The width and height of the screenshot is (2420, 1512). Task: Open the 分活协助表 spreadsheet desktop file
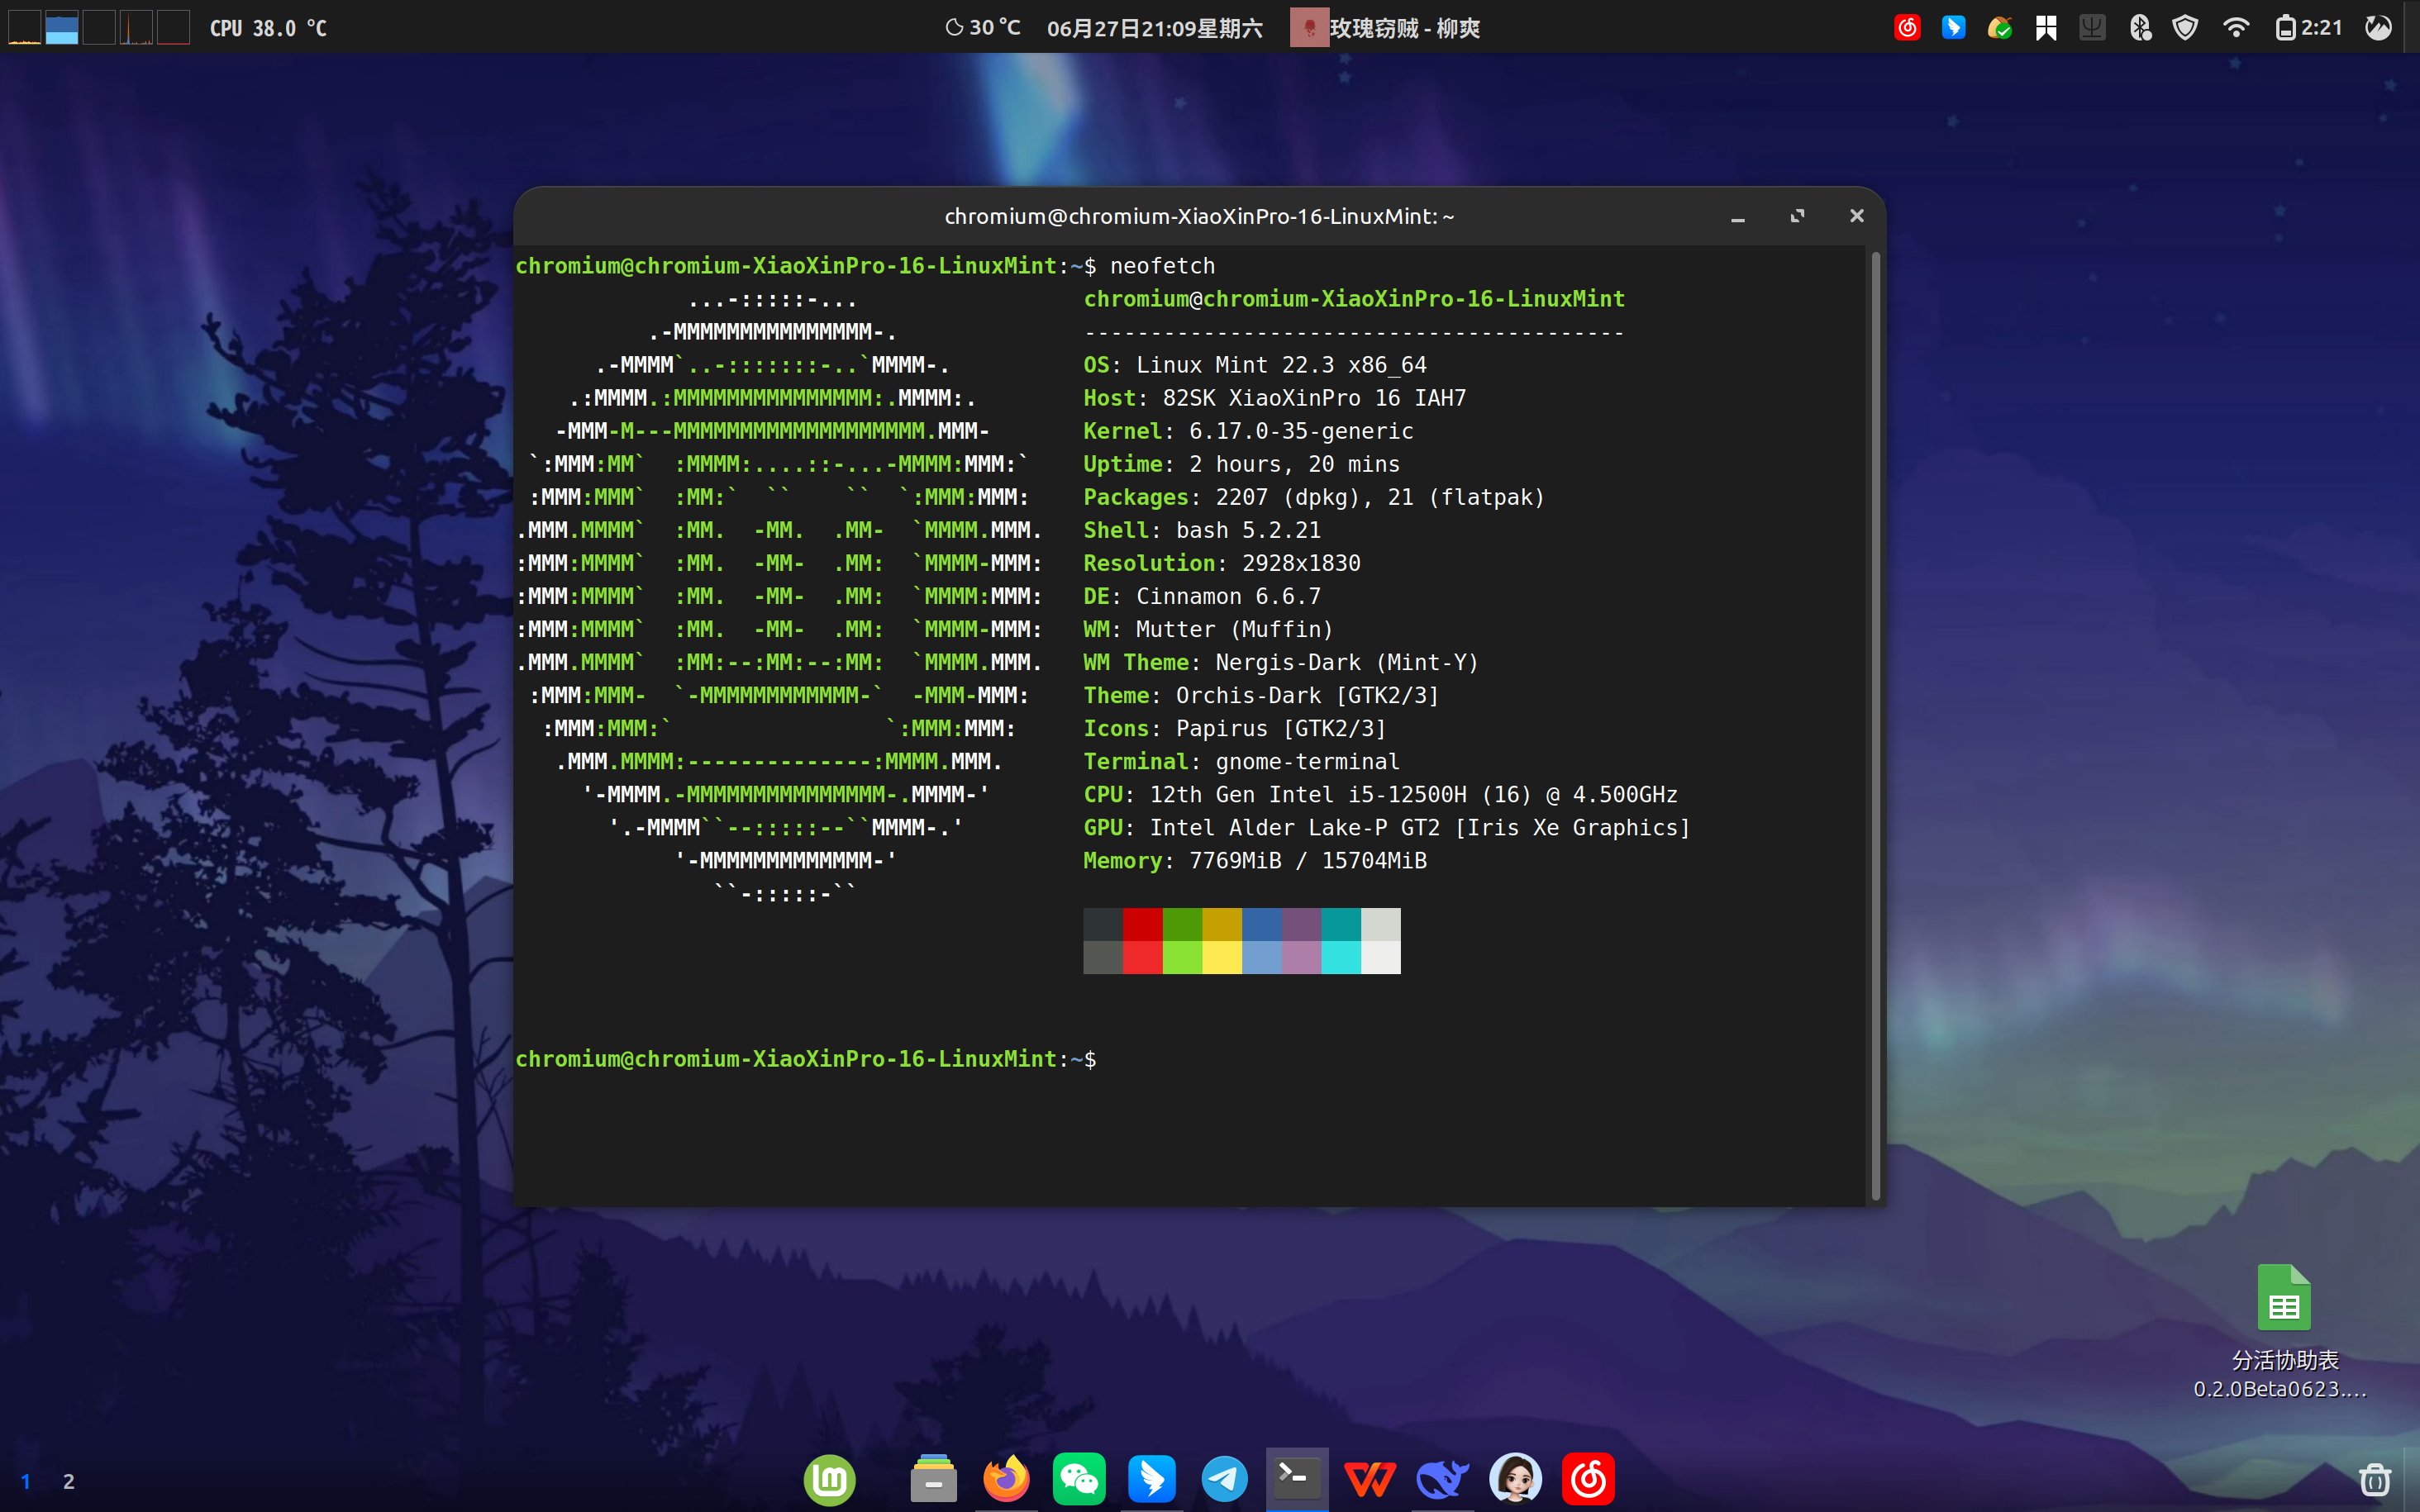tap(2283, 1331)
